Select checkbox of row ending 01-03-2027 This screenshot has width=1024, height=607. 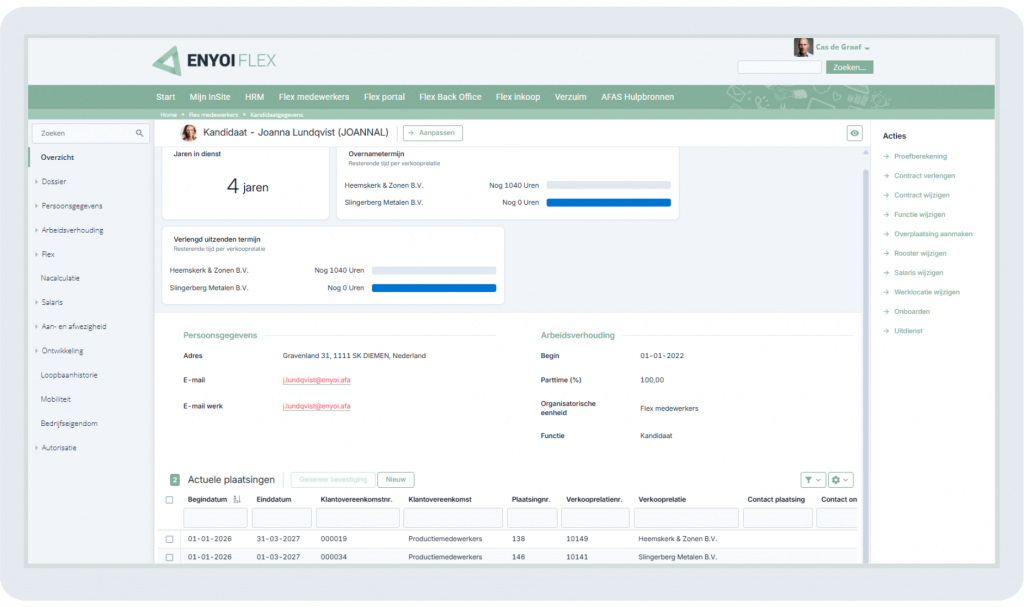[169, 557]
